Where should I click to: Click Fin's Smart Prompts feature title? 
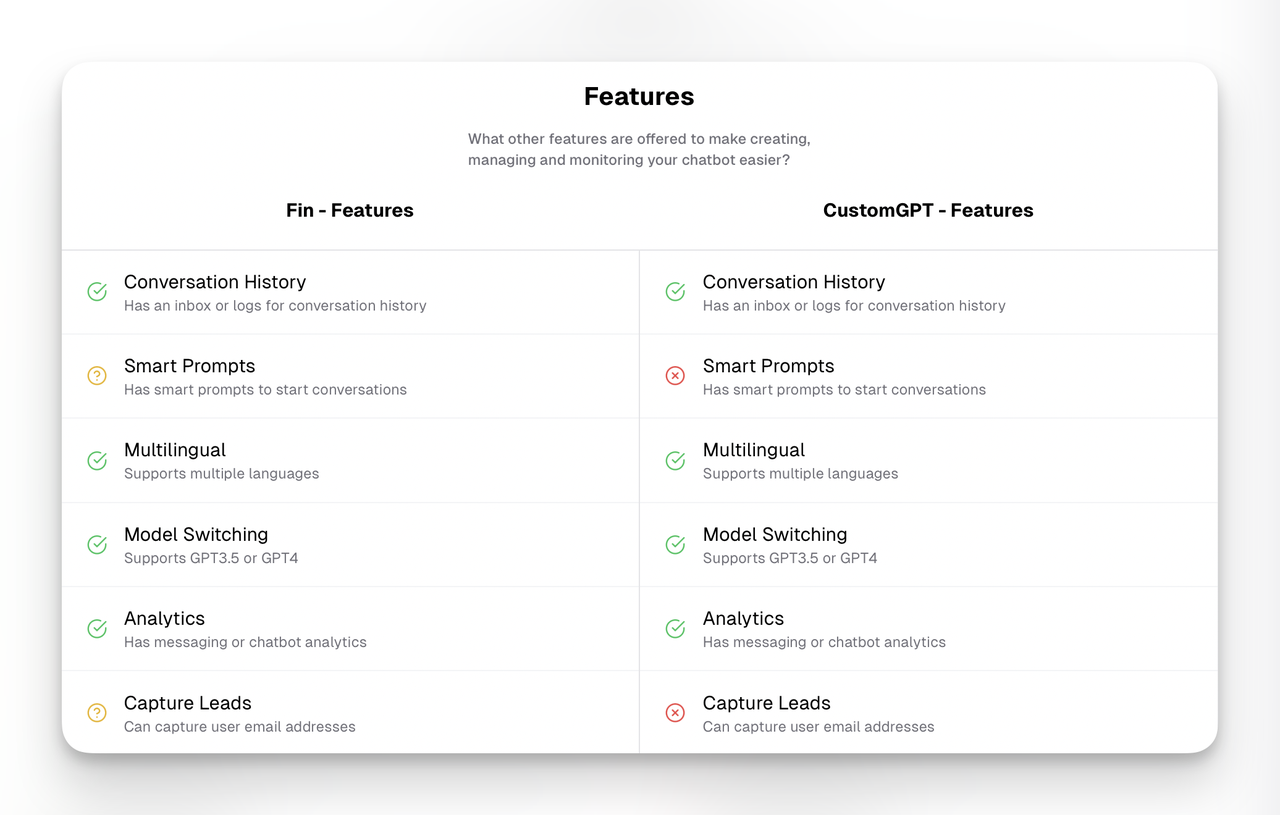pyautogui.click(x=190, y=366)
